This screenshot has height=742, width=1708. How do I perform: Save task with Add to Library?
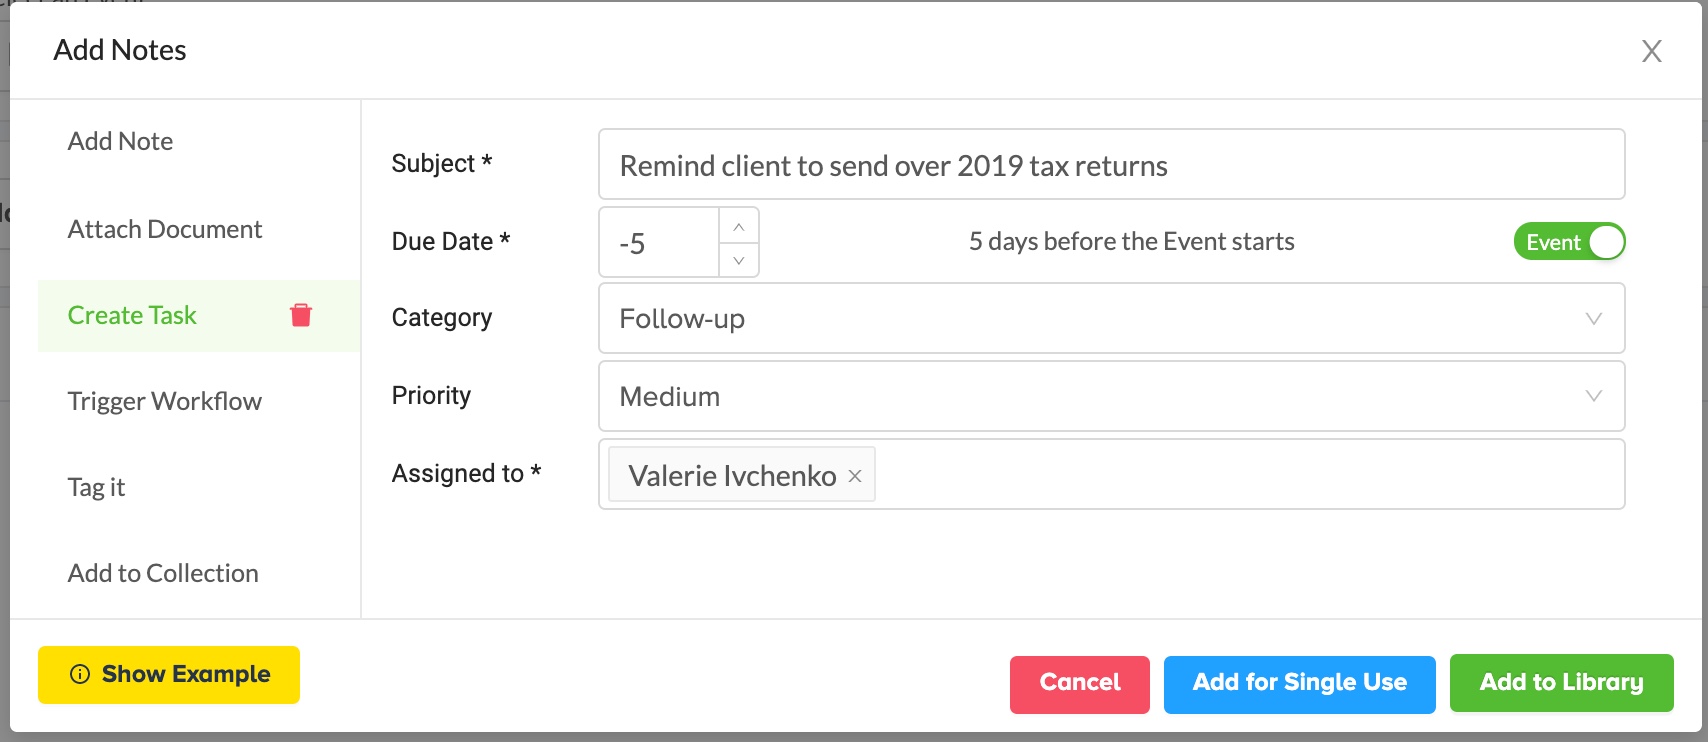[x=1561, y=683]
